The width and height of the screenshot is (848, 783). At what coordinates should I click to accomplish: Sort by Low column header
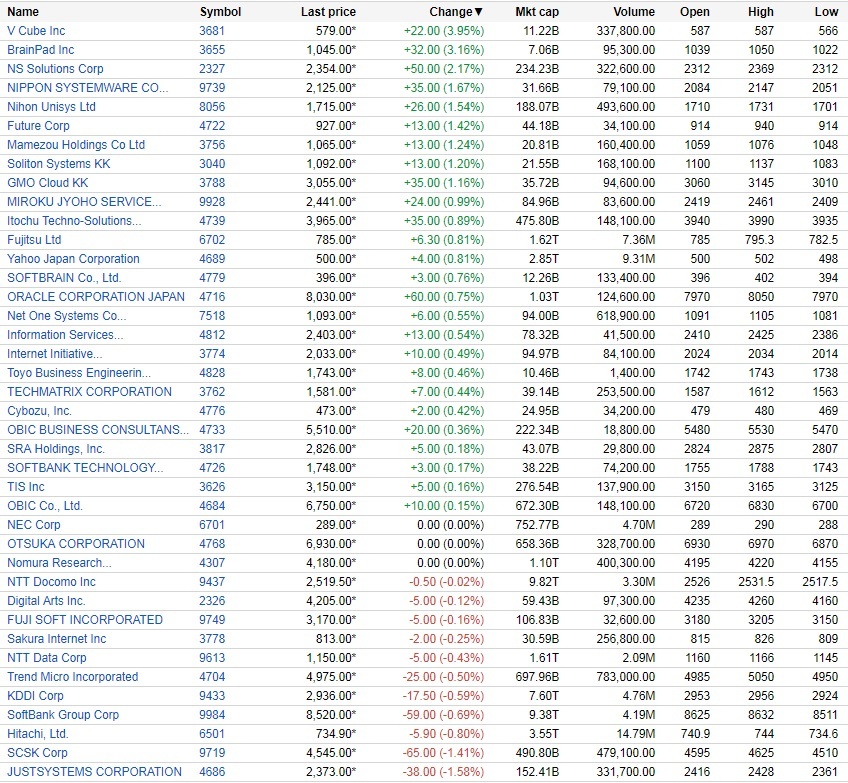pos(826,12)
